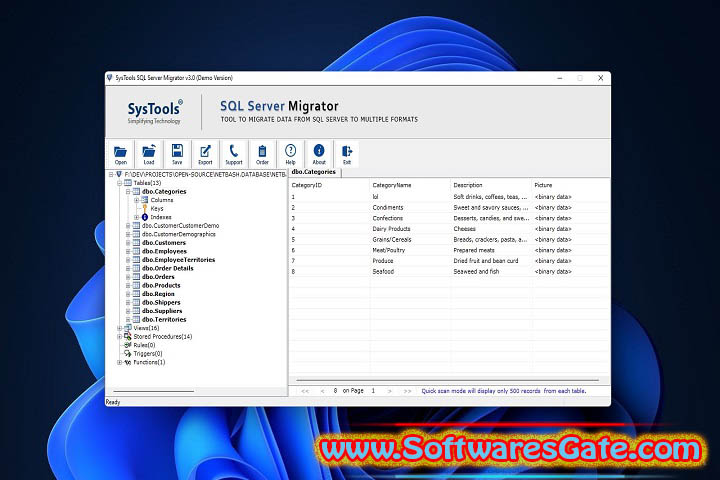Click the Stored Procedures node icon
Viewport: 720px width, 480px height.
pyautogui.click(x=128, y=337)
